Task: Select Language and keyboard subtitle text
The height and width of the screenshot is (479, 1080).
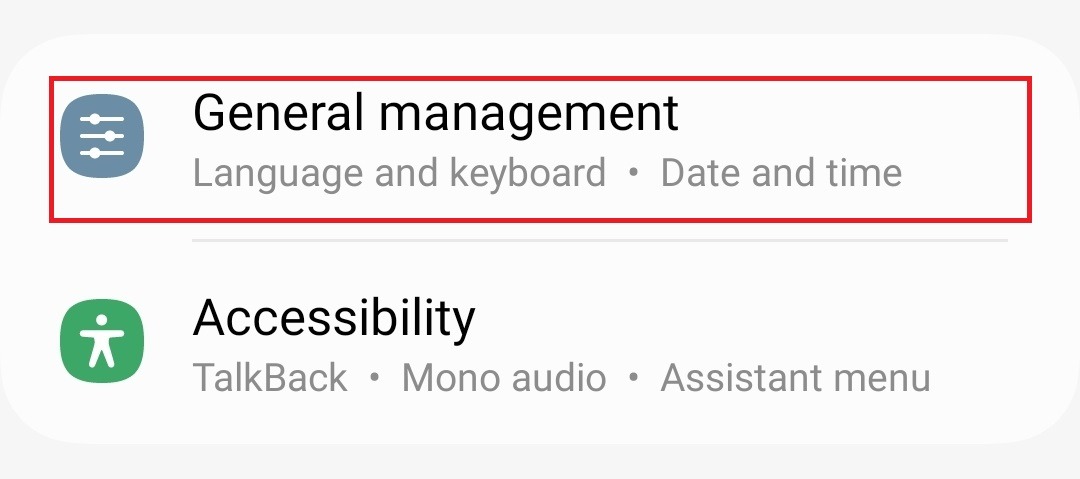Action: click(399, 173)
